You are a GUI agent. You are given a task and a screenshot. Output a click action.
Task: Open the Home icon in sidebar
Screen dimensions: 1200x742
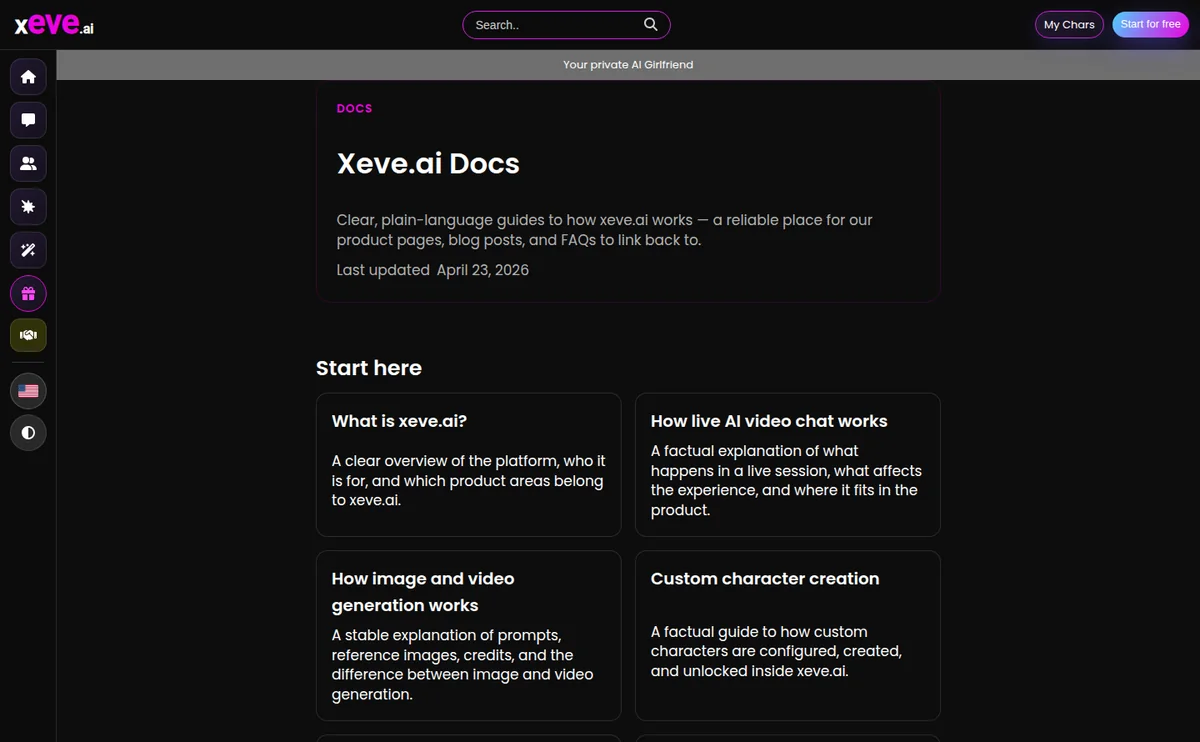28,77
